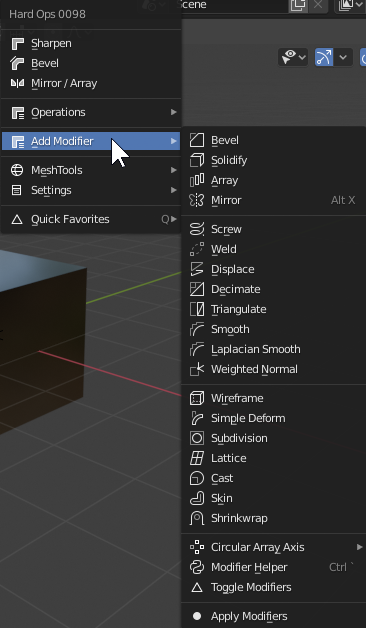
Task: Toggle the gizmo display button in header
Action: coord(324,57)
